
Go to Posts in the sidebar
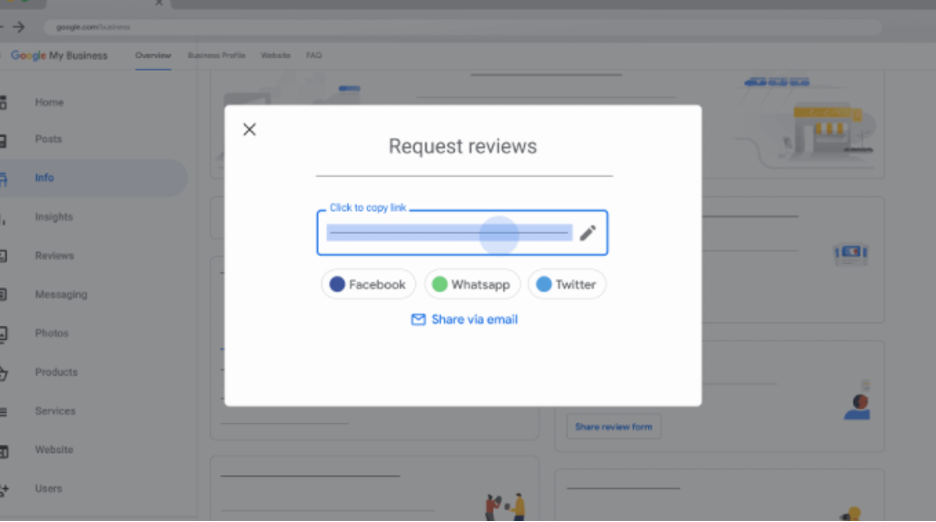click(x=48, y=139)
